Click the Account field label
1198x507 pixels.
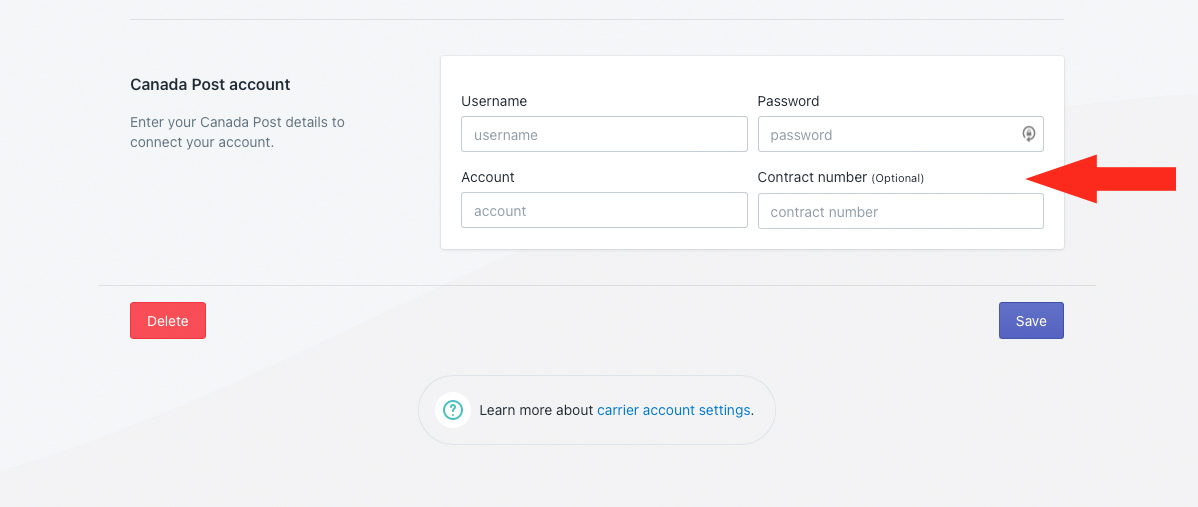[488, 177]
